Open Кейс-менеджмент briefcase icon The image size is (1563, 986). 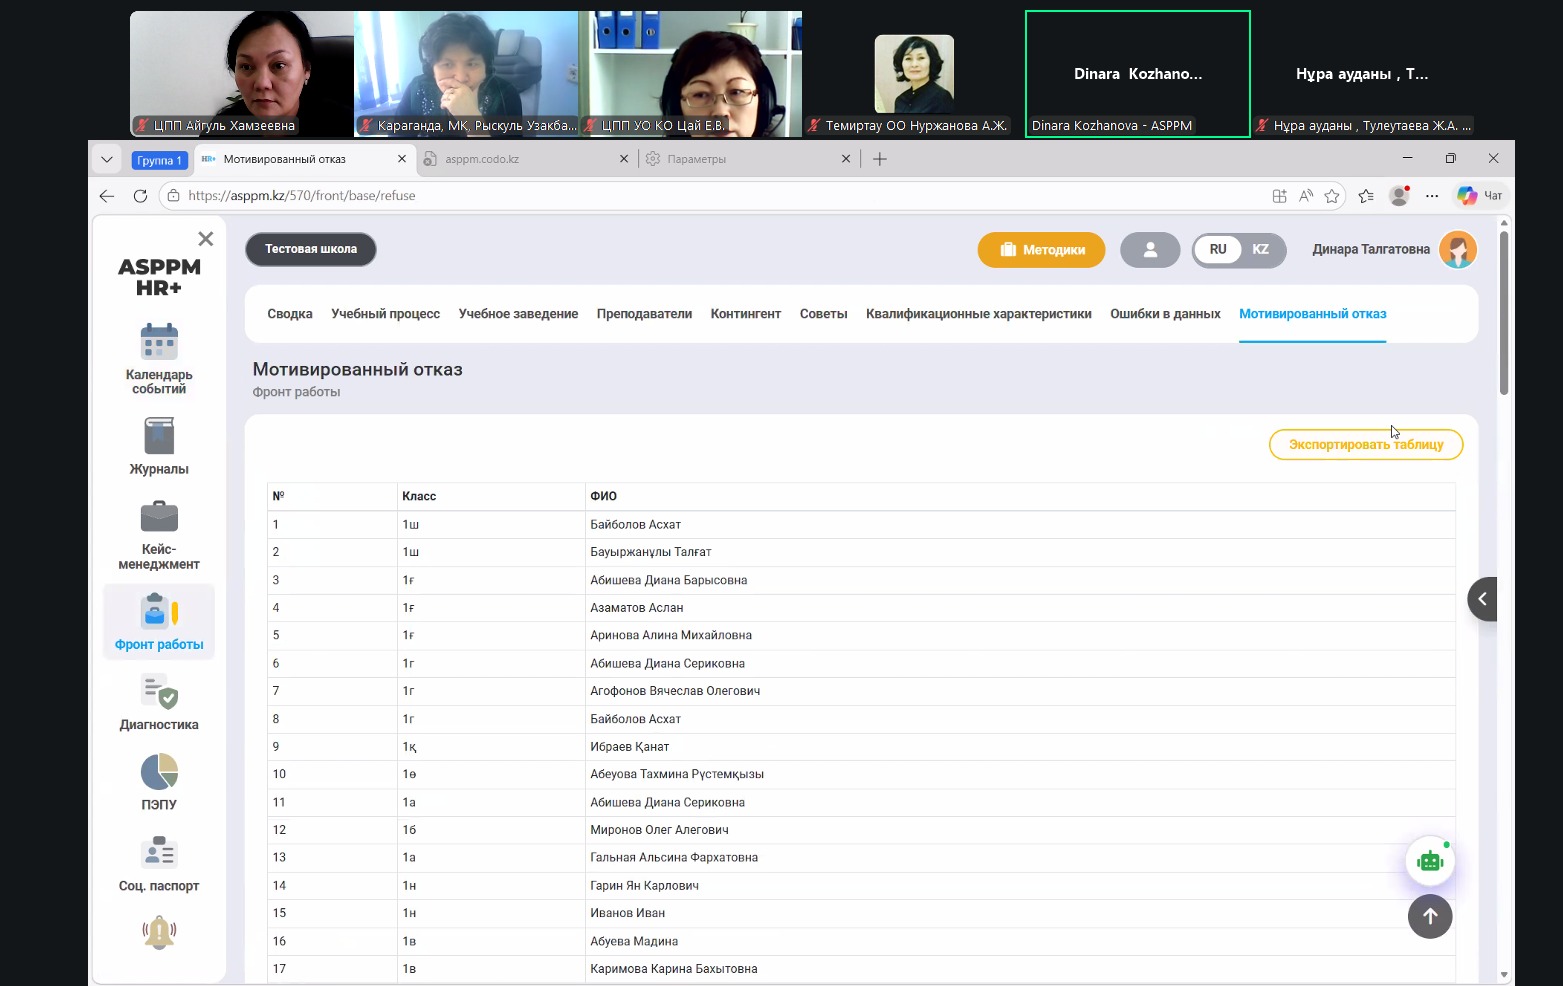(159, 518)
